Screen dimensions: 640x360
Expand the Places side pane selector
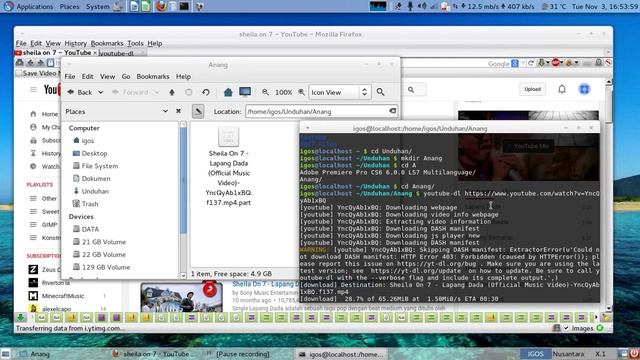165,111
